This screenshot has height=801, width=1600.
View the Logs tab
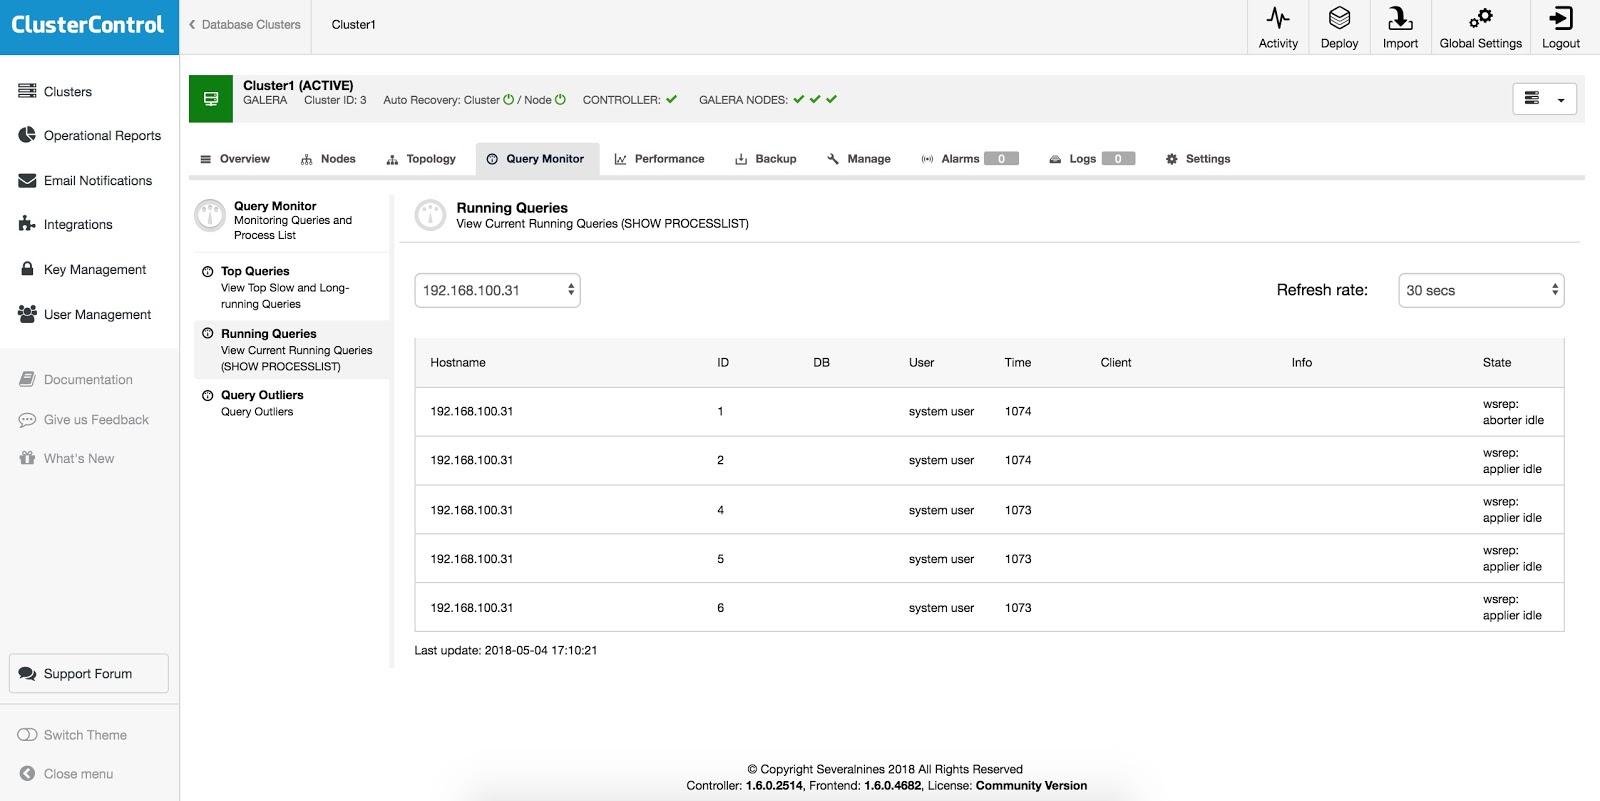pyautogui.click(x=1091, y=159)
